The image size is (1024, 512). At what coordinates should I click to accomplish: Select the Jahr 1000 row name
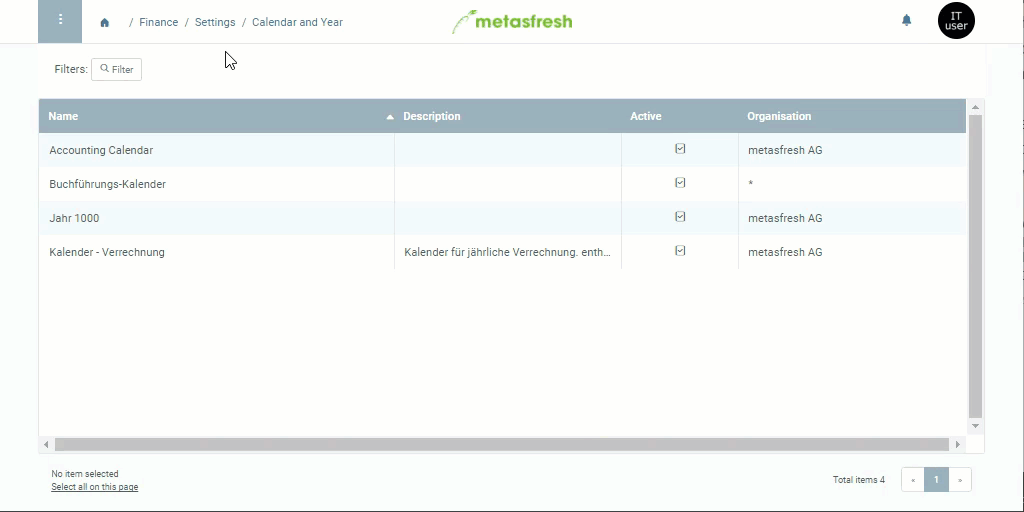(74, 218)
